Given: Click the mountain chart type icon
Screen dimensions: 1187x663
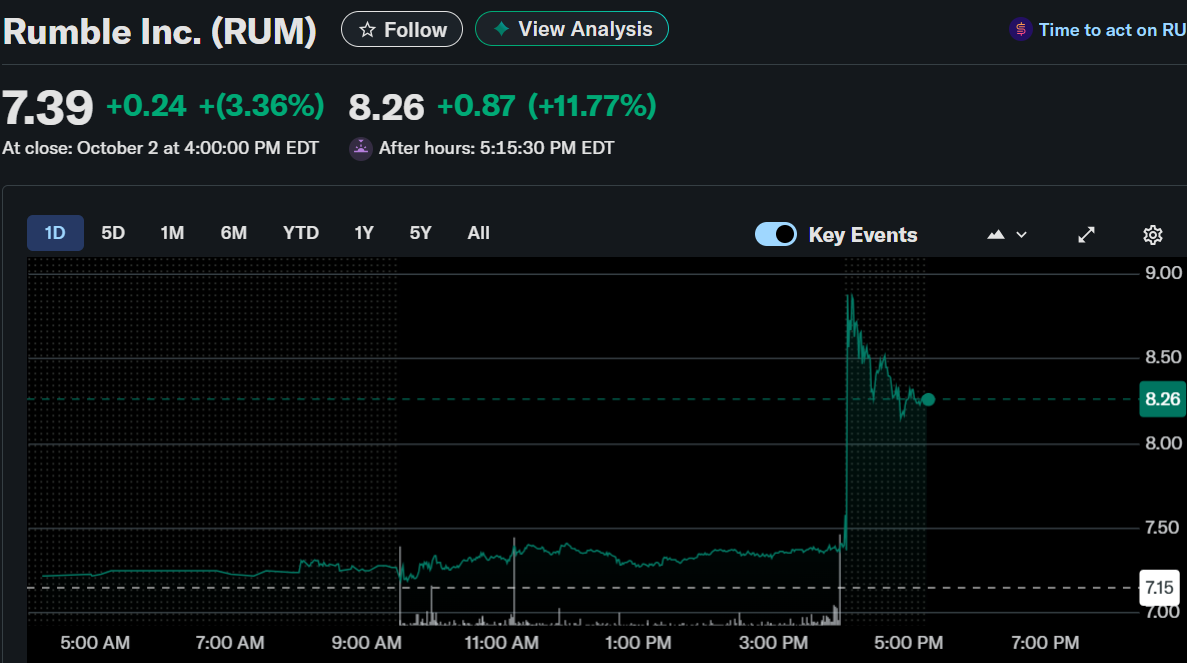Looking at the screenshot, I should point(996,235).
